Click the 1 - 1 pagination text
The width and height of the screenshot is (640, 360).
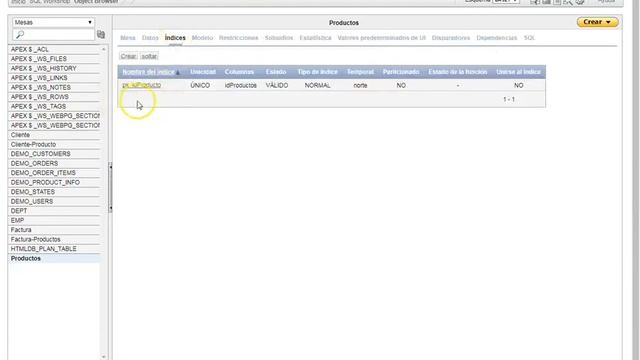[509, 99]
